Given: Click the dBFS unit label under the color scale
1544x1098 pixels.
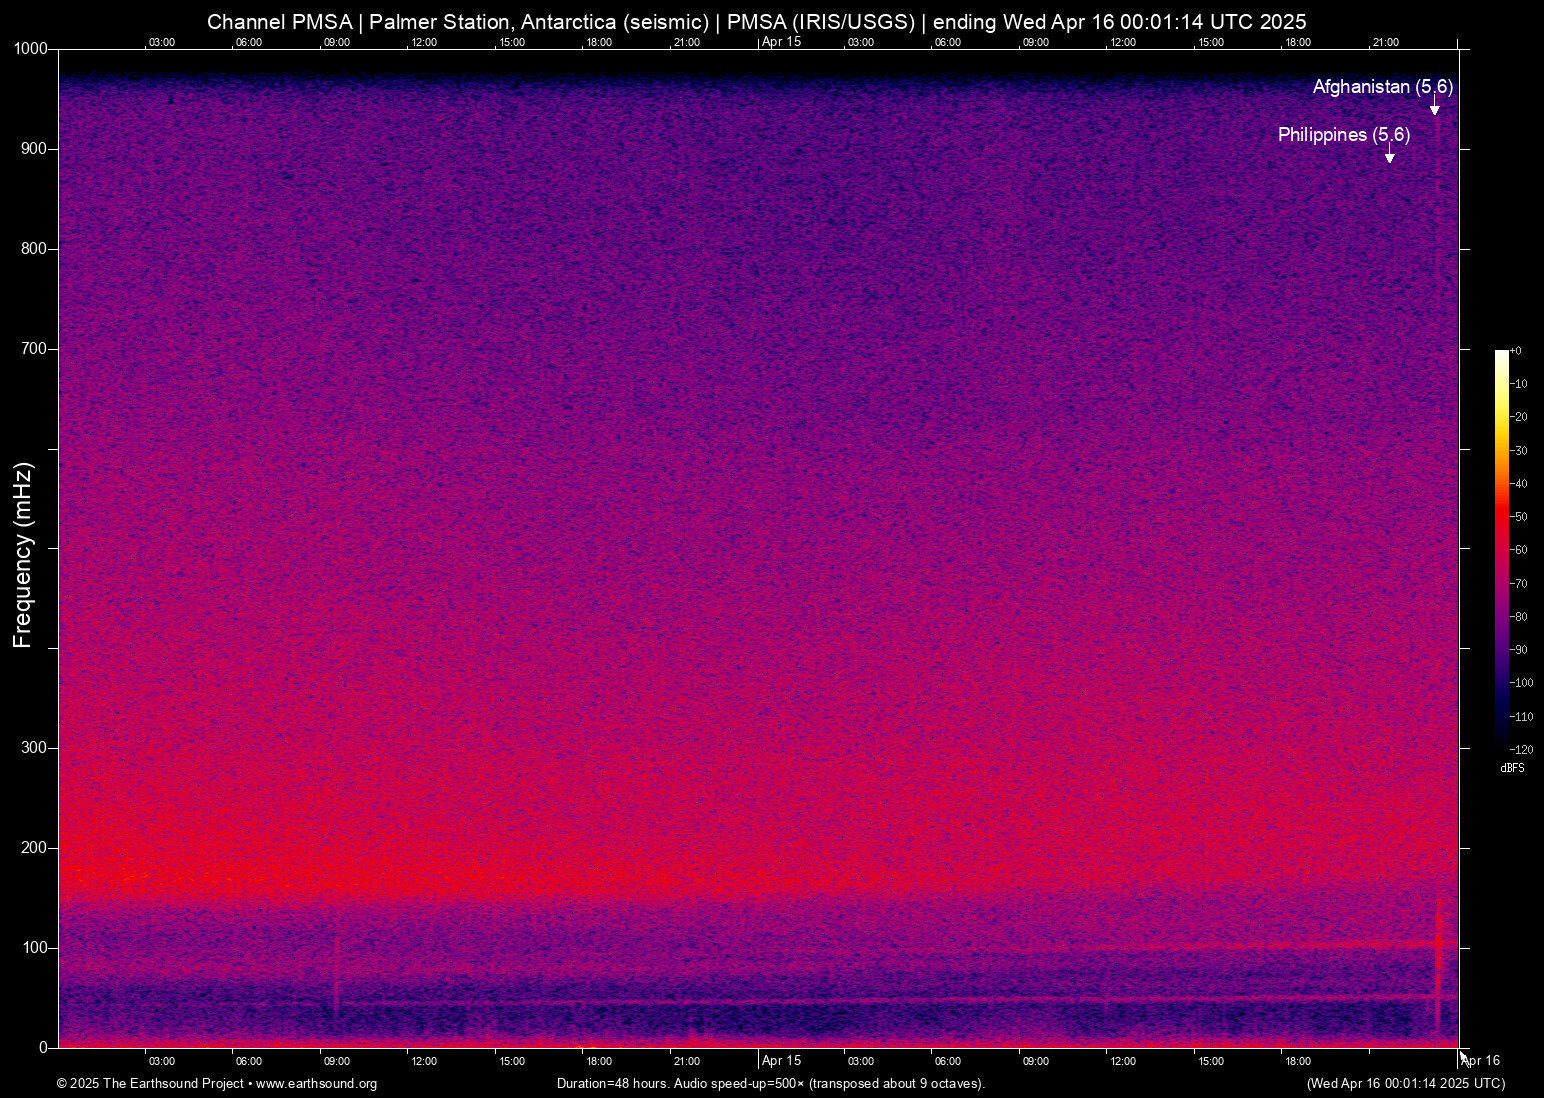Looking at the screenshot, I should point(1512,768).
